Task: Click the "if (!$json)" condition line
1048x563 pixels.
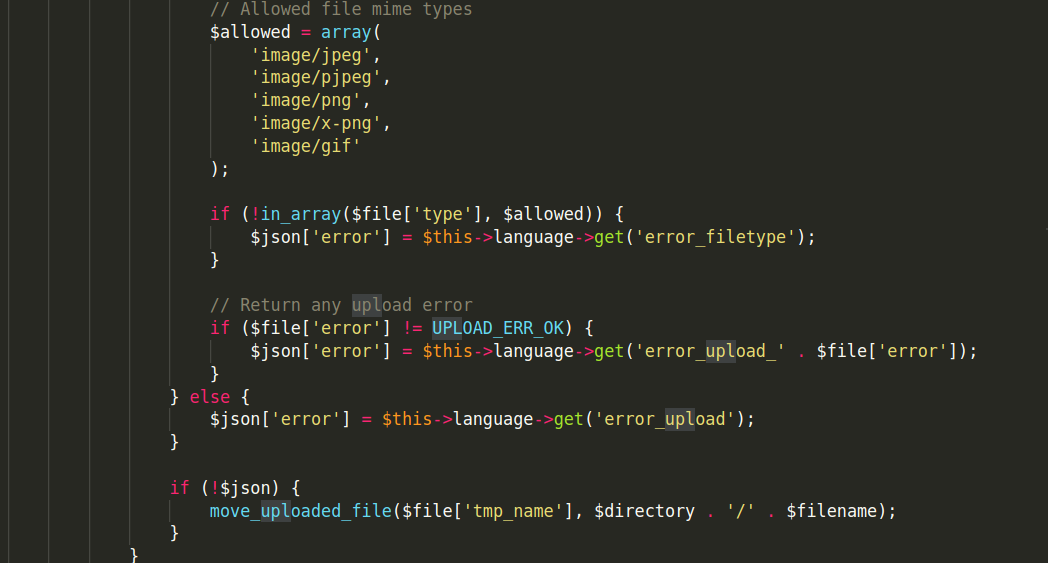Action: click(x=235, y=488)
